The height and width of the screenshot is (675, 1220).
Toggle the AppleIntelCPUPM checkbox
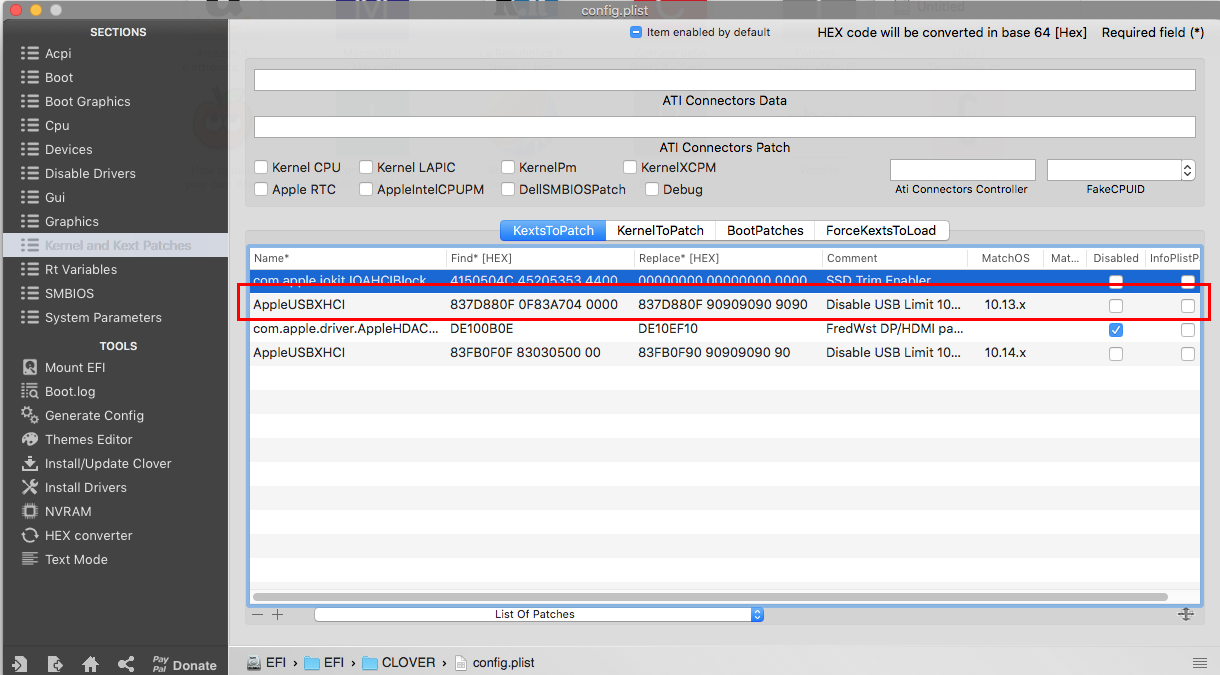coord(366,189)
